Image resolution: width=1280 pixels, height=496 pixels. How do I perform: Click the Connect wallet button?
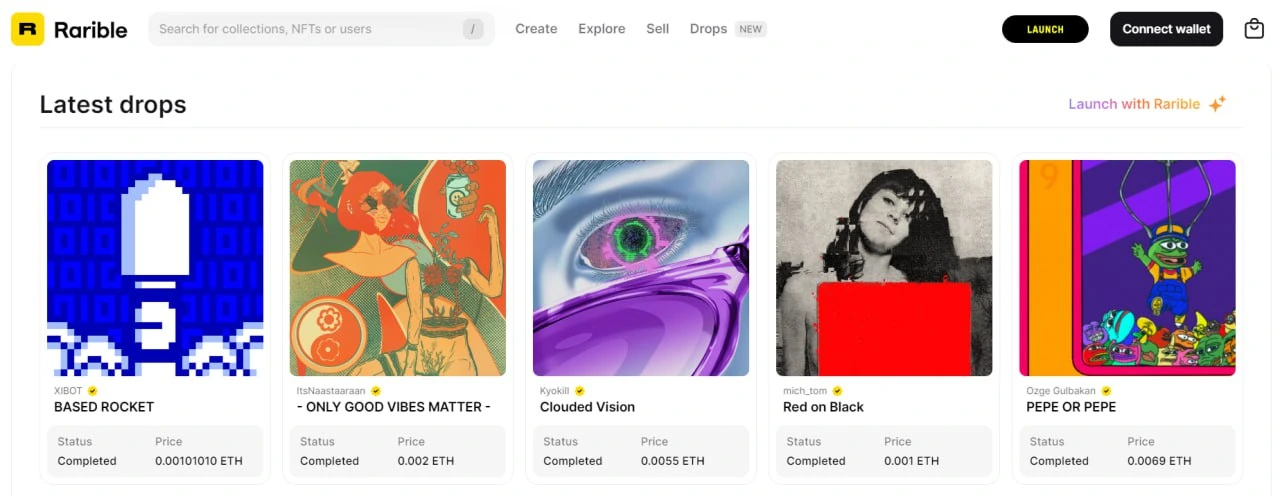1166,29
